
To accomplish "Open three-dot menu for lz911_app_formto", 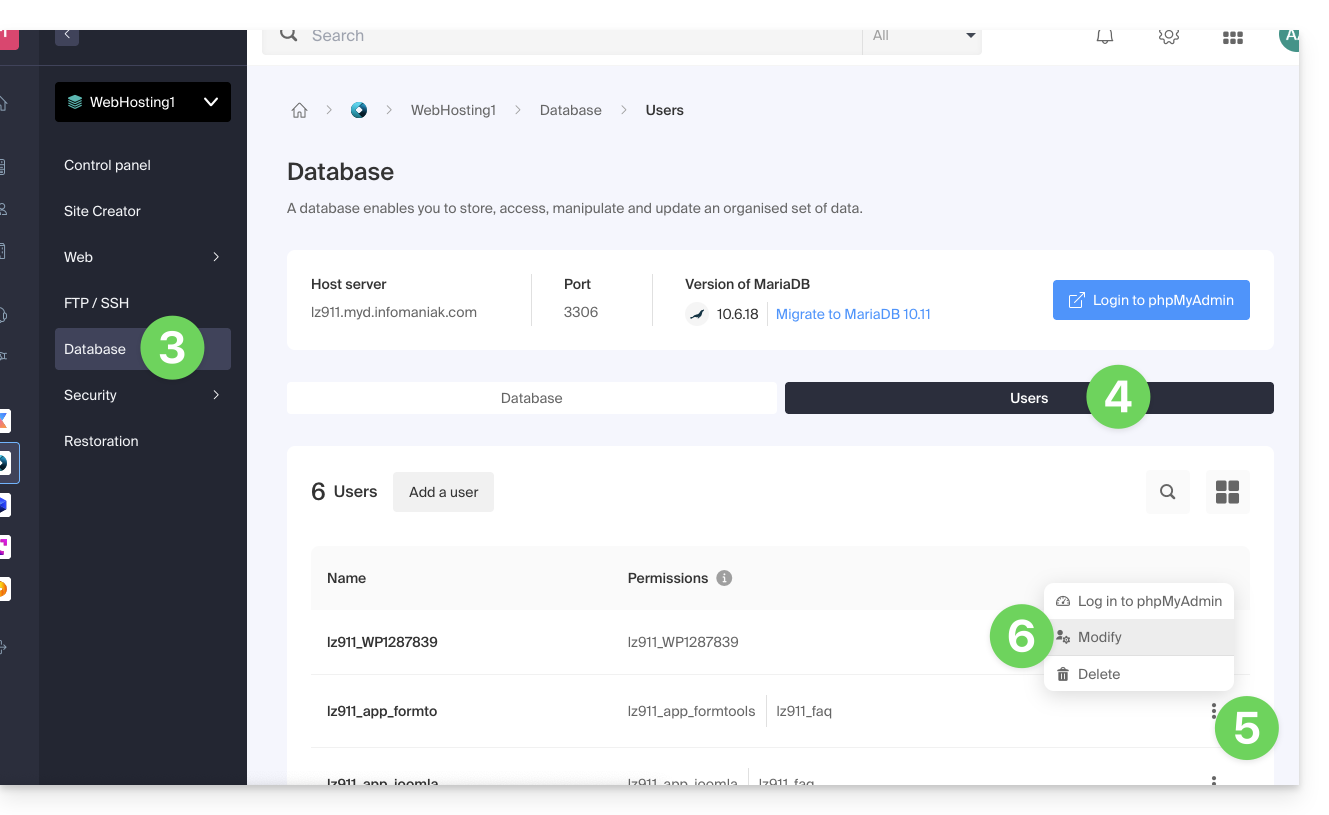I will 1213,711.
